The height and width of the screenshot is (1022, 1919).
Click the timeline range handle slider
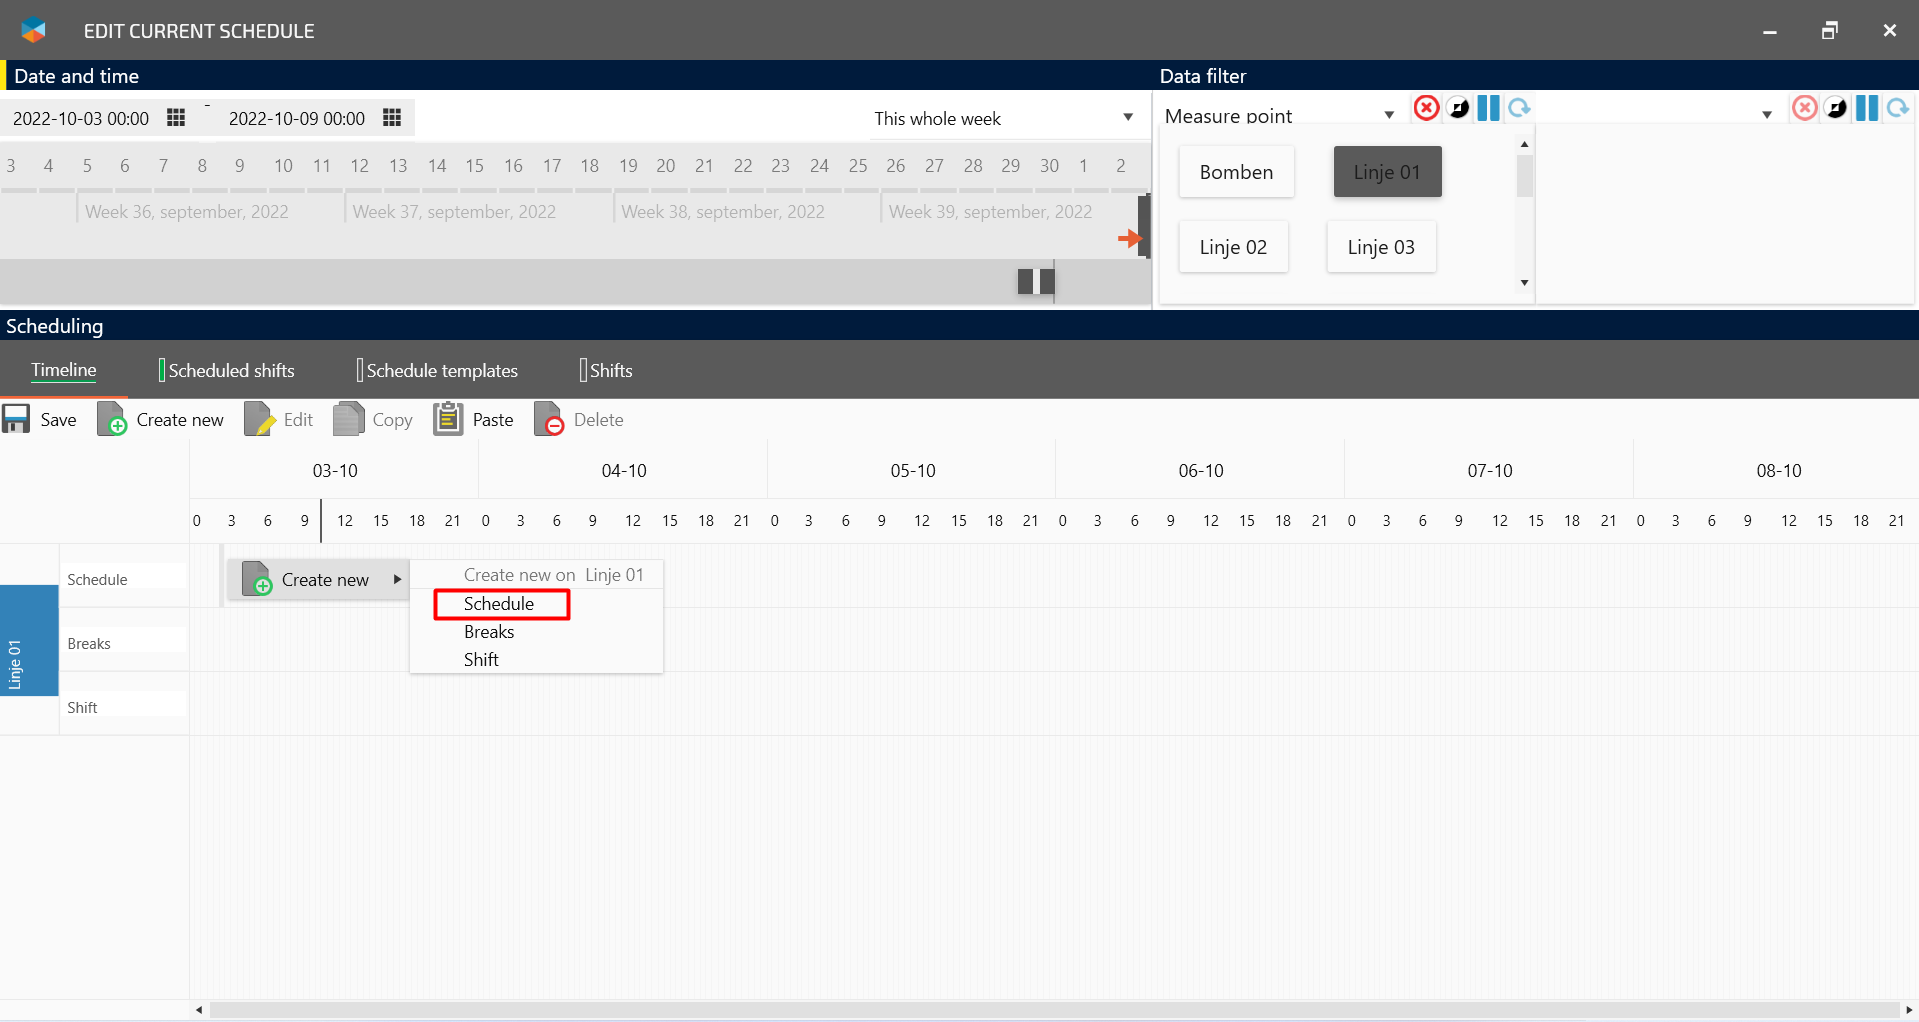coord(1036,282)
